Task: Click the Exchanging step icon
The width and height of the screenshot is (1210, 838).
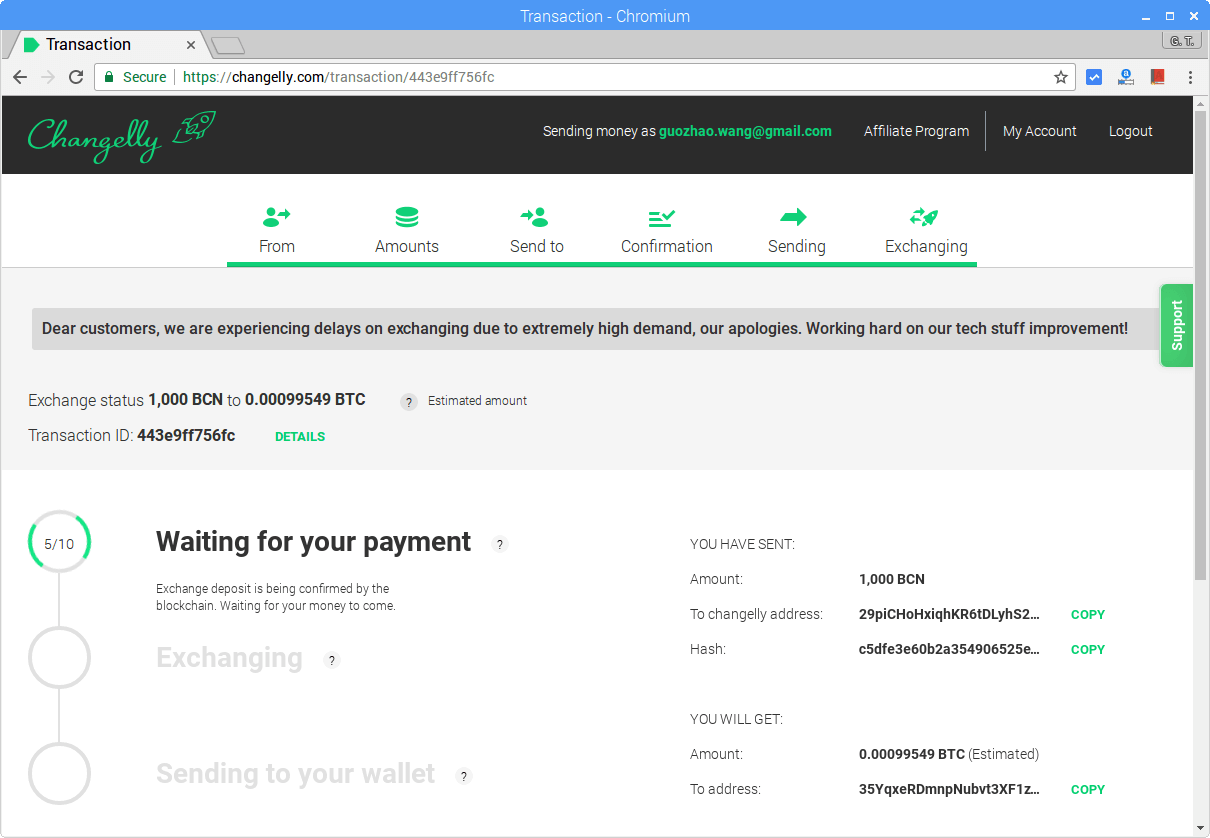Action: pyautogui.click(x=926, y=215)
